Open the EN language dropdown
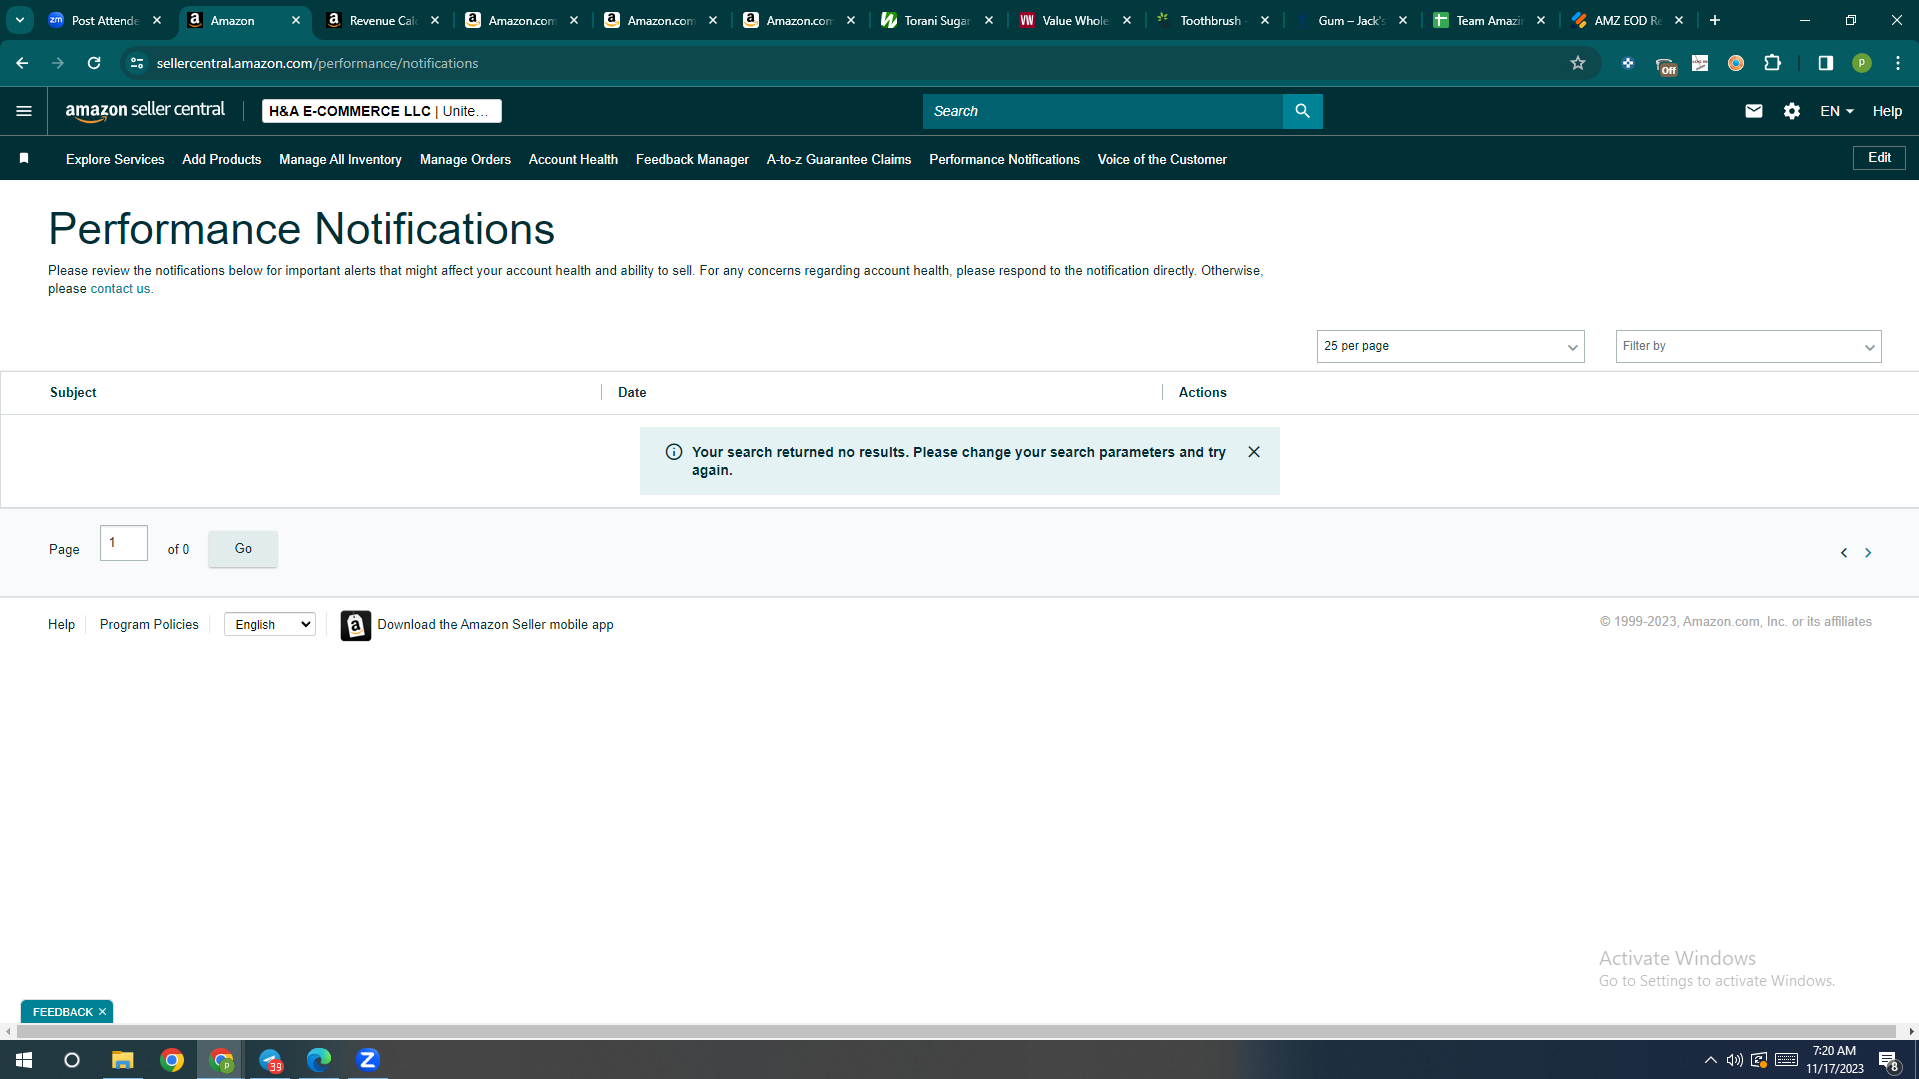Screen dimensions: 1919x1079 [1837, 111]
